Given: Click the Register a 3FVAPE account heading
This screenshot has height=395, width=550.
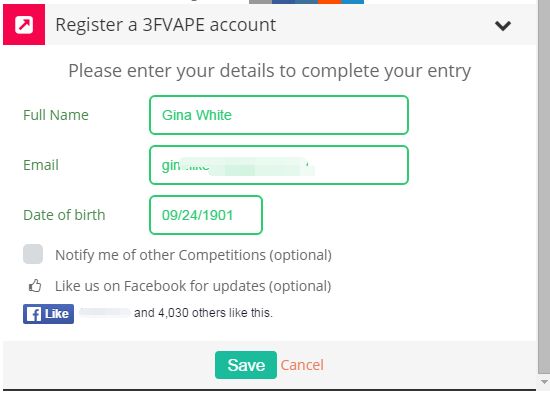Looking at the screenshot, I should (166, 25).
